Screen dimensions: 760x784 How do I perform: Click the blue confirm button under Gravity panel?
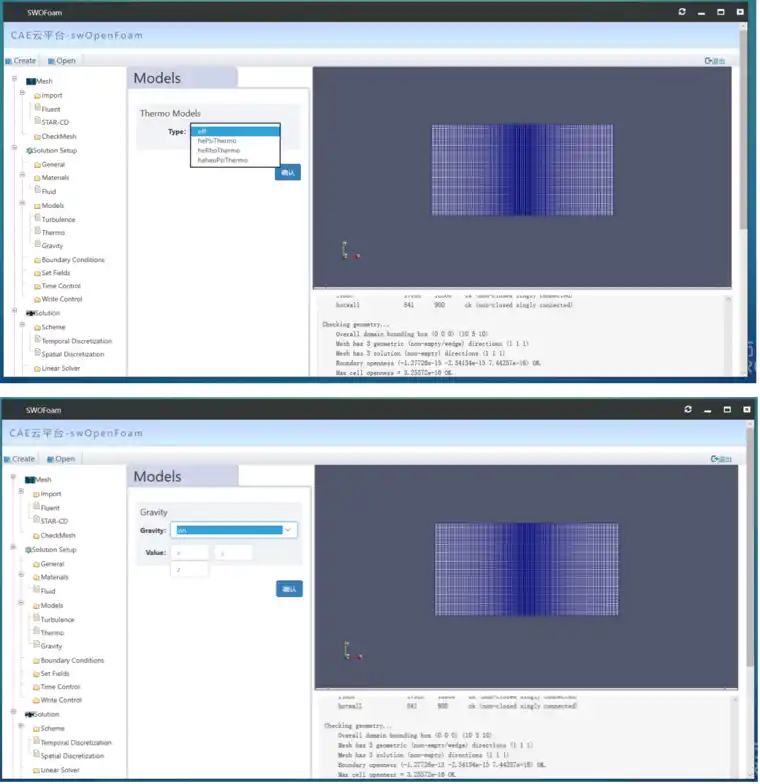pyautogui.click(x=289, y=589)
